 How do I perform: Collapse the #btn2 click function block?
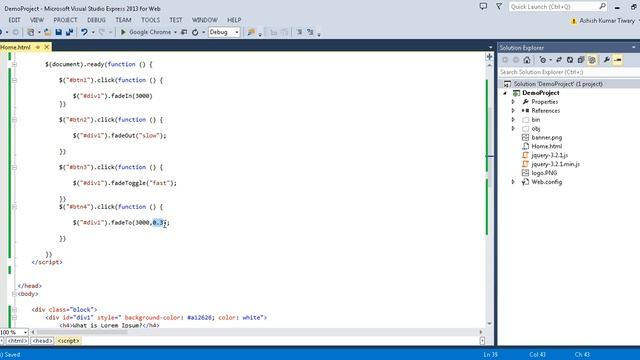(x=14, y=120)
